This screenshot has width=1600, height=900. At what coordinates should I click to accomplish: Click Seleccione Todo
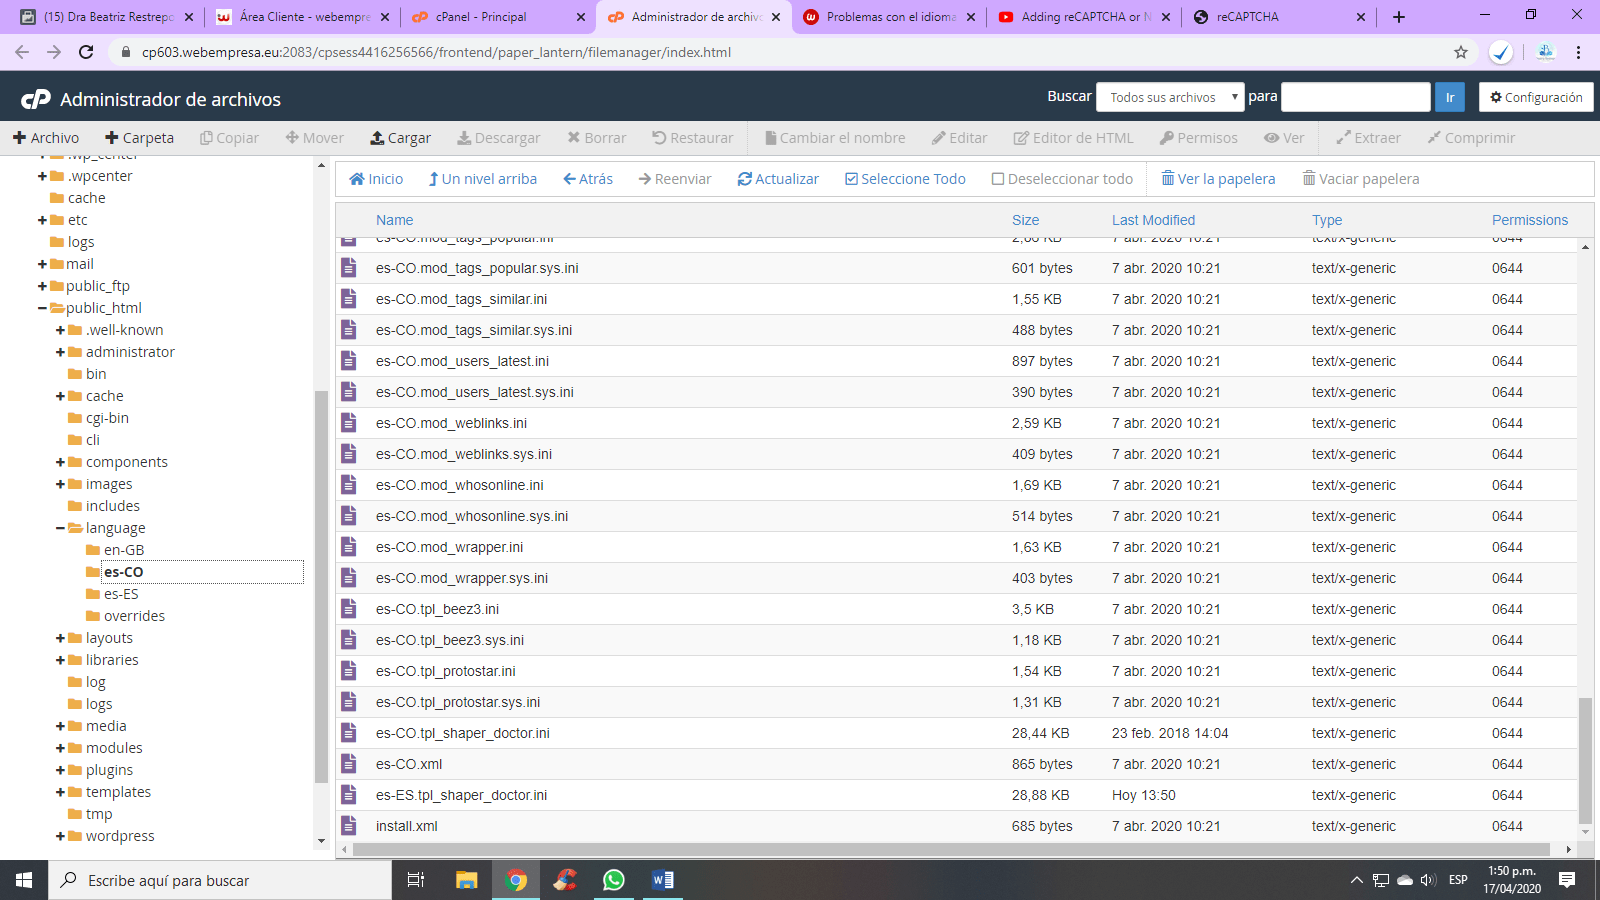905,179
